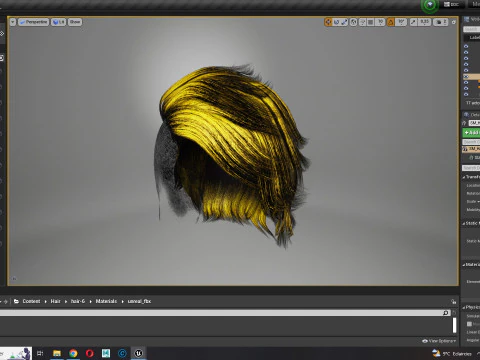Collapse the Transform section

click(464, 177)
